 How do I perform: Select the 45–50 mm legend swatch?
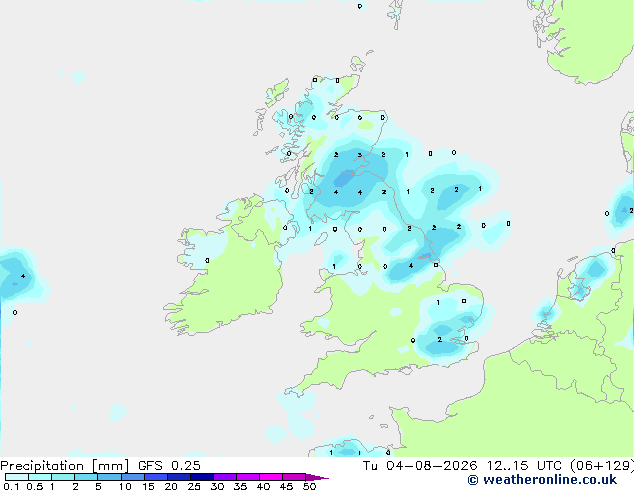pyautogui.click(x=294, y=477)
